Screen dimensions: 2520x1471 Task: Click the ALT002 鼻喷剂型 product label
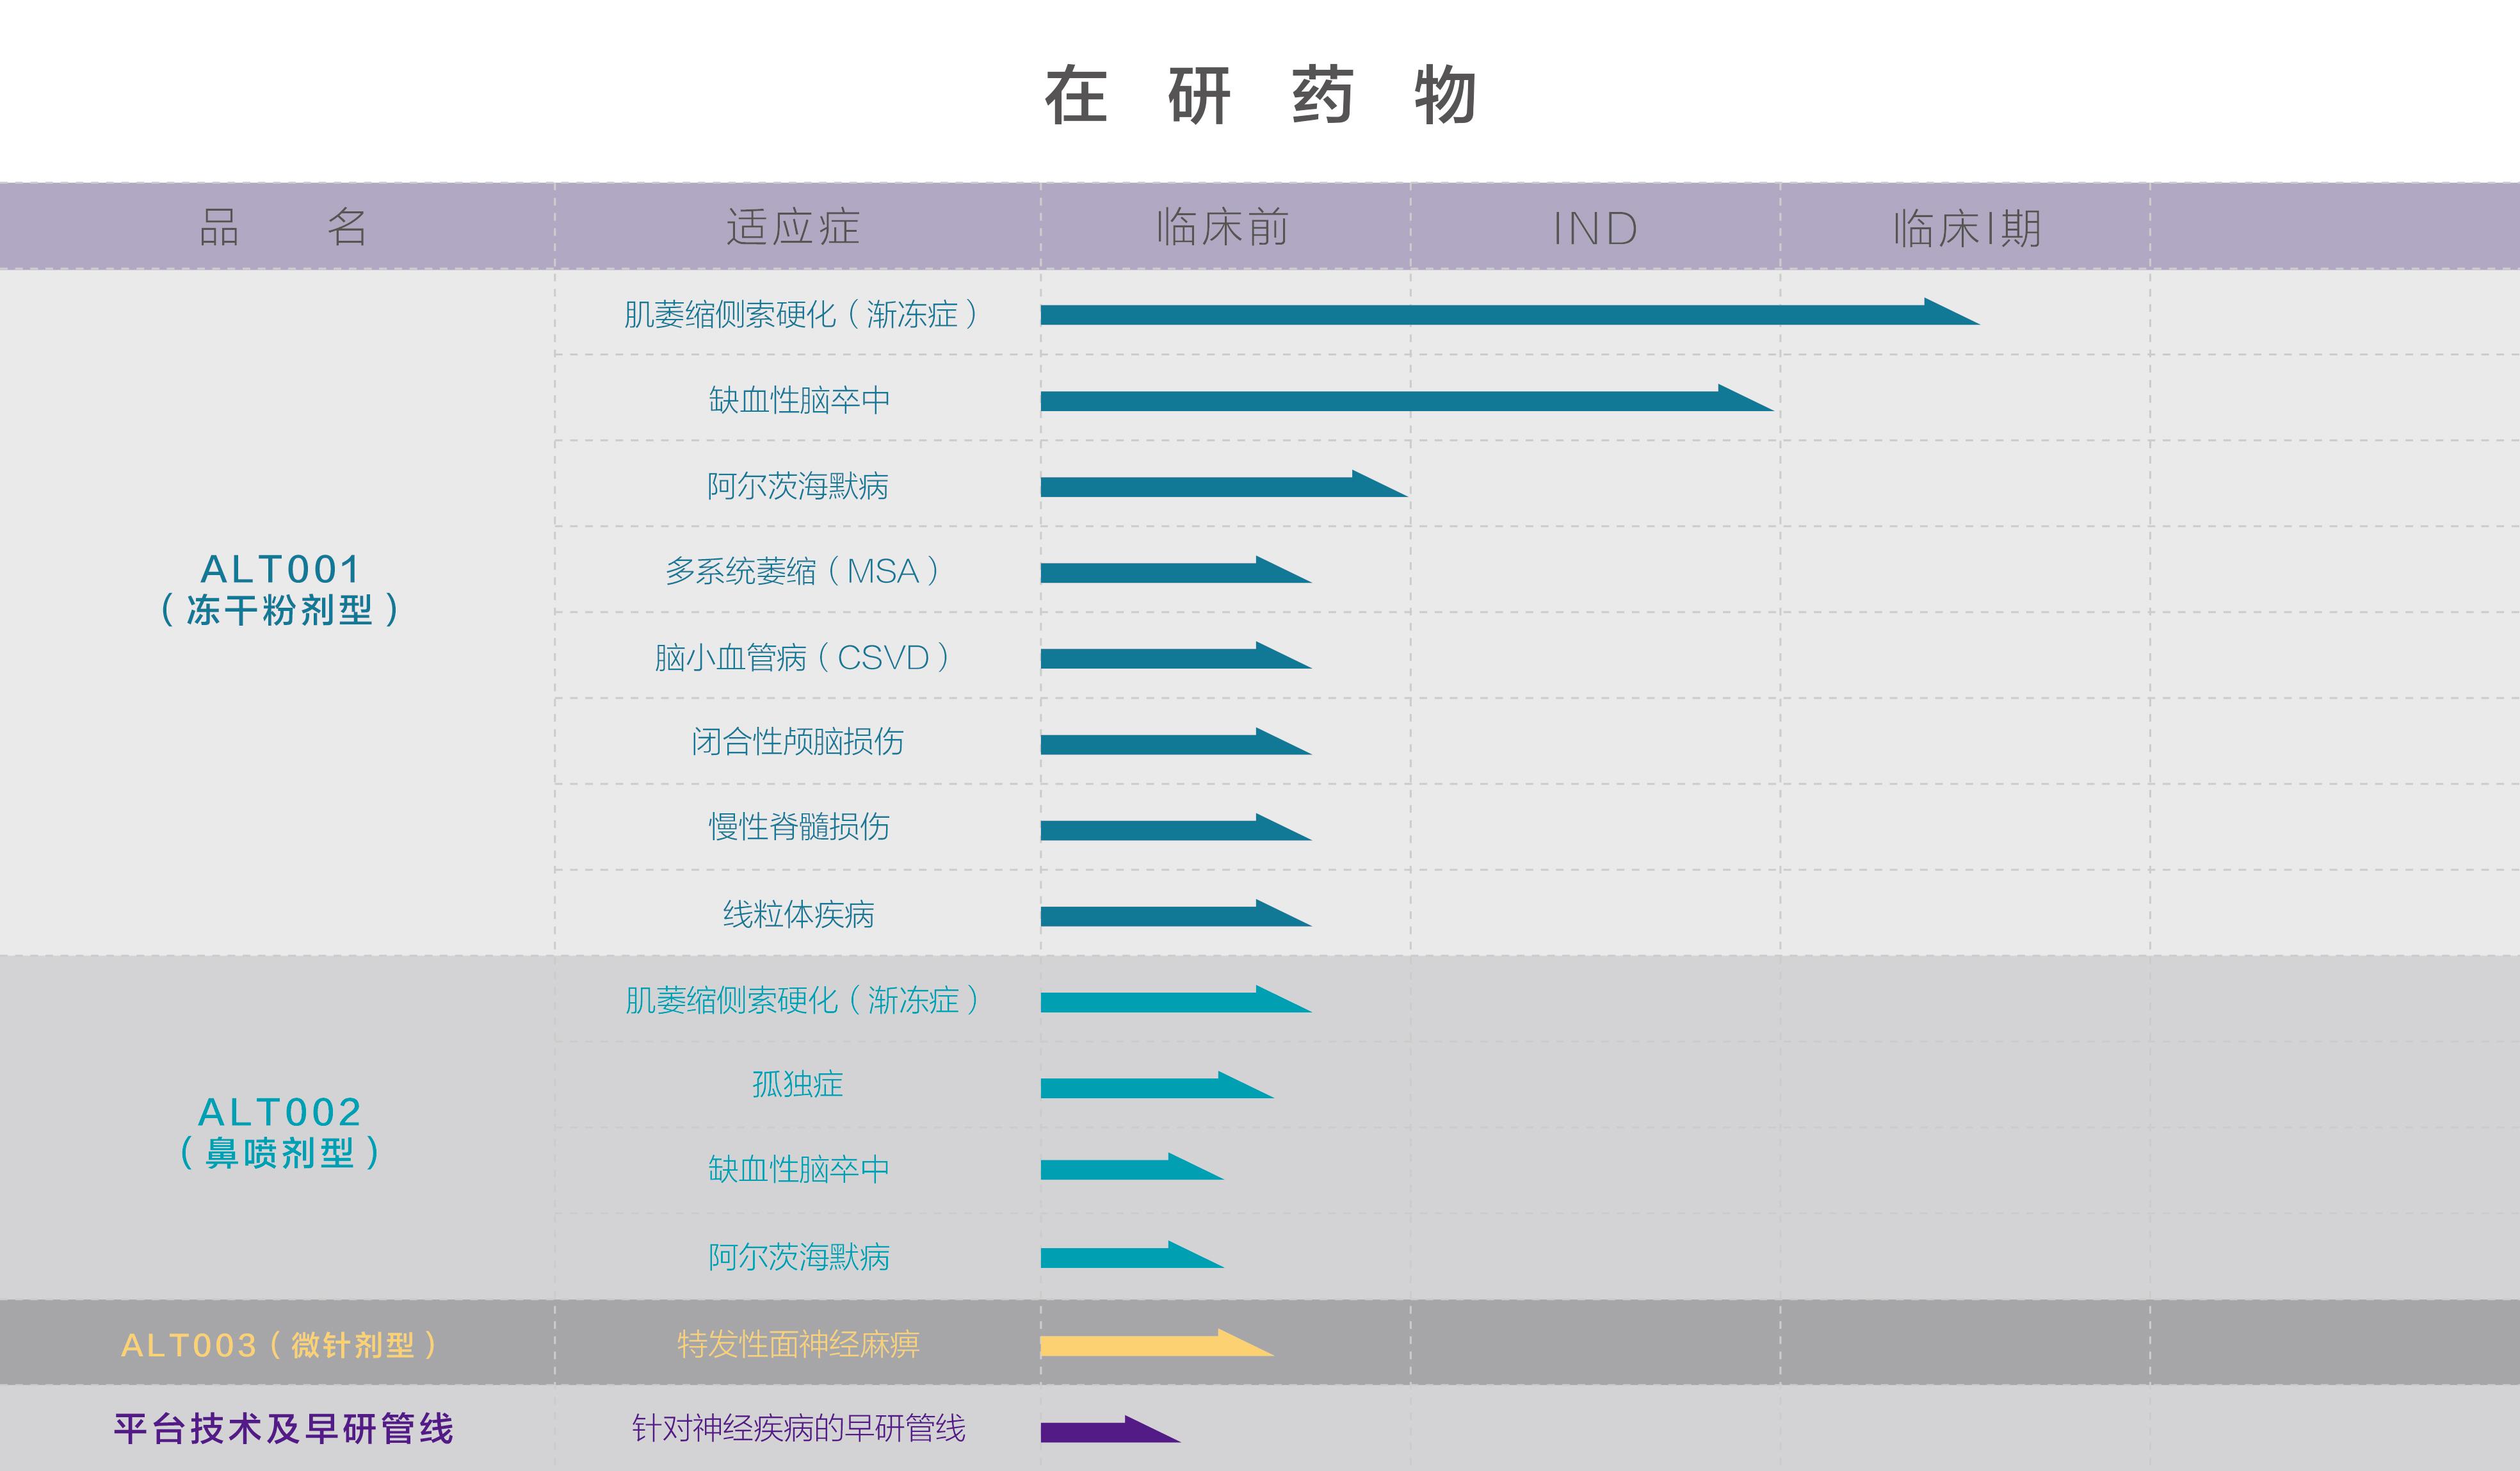pyautogui.click(x=280, y=1132)
